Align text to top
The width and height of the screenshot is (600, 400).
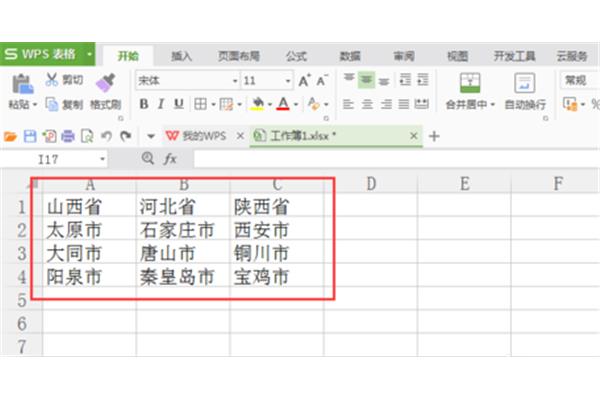coord(349,80)
